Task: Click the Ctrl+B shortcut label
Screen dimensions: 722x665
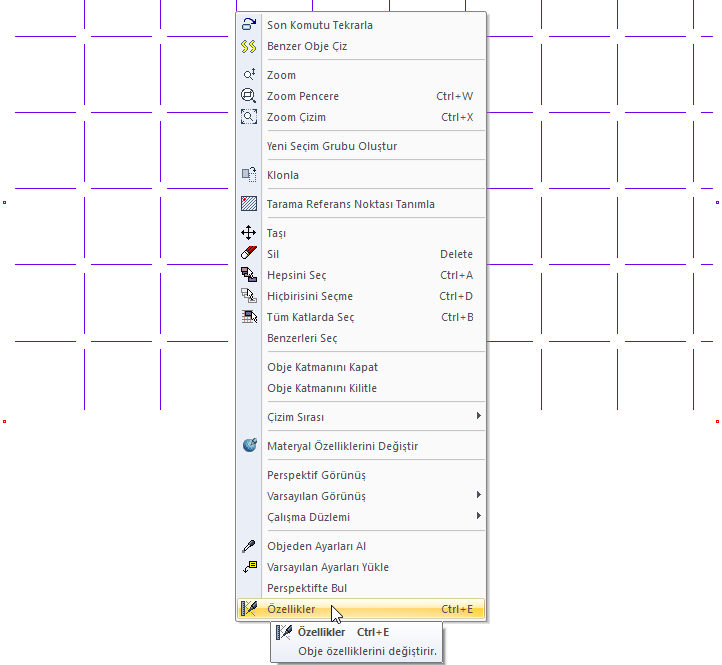Action: pyautogui.click(x=457, y=317)
